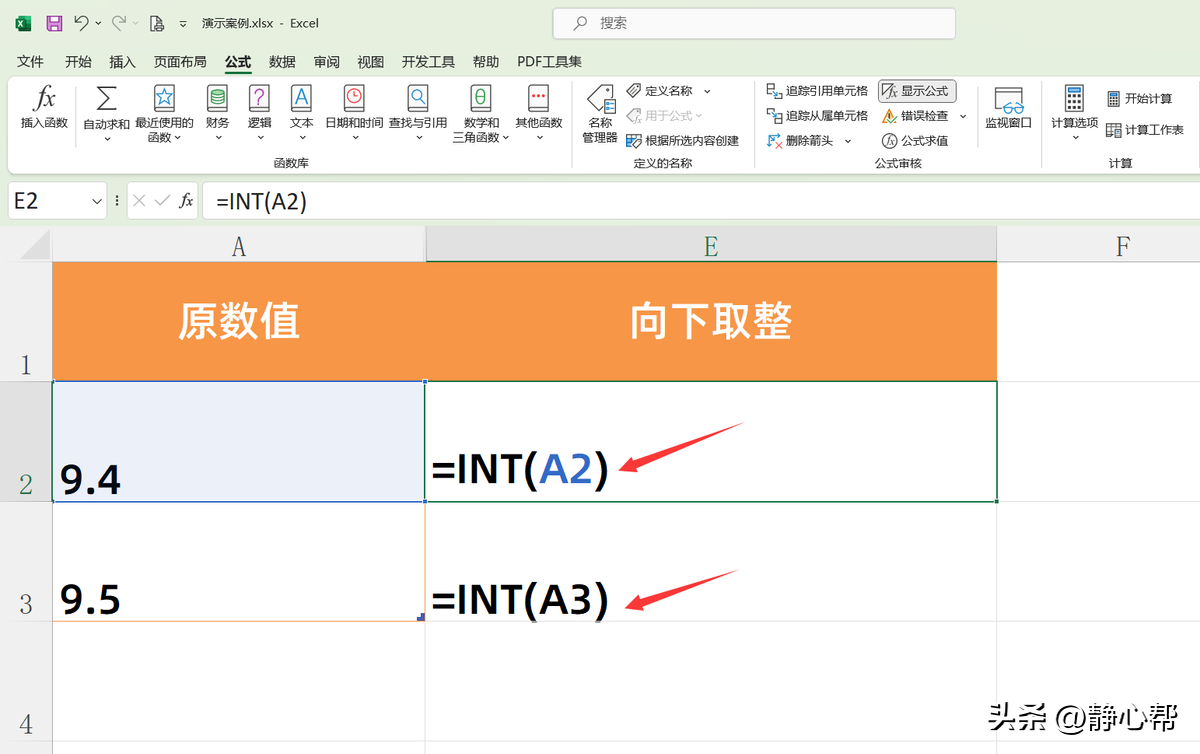Image resolution: width=1200 pixels, height=754 pixels.
Task: Click formula bar Insert Function fx button
Action: 186,201
